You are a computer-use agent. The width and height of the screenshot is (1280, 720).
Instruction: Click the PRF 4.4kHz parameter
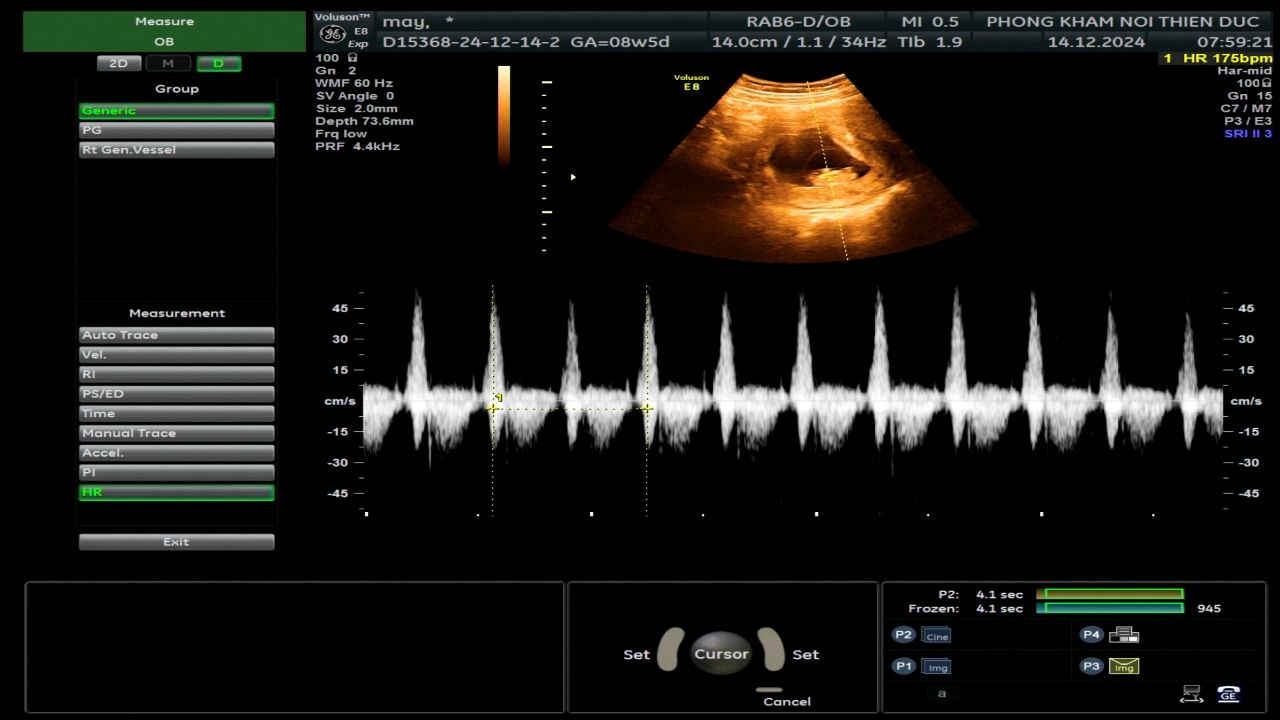pyautogui.click(x=357, y=146)
